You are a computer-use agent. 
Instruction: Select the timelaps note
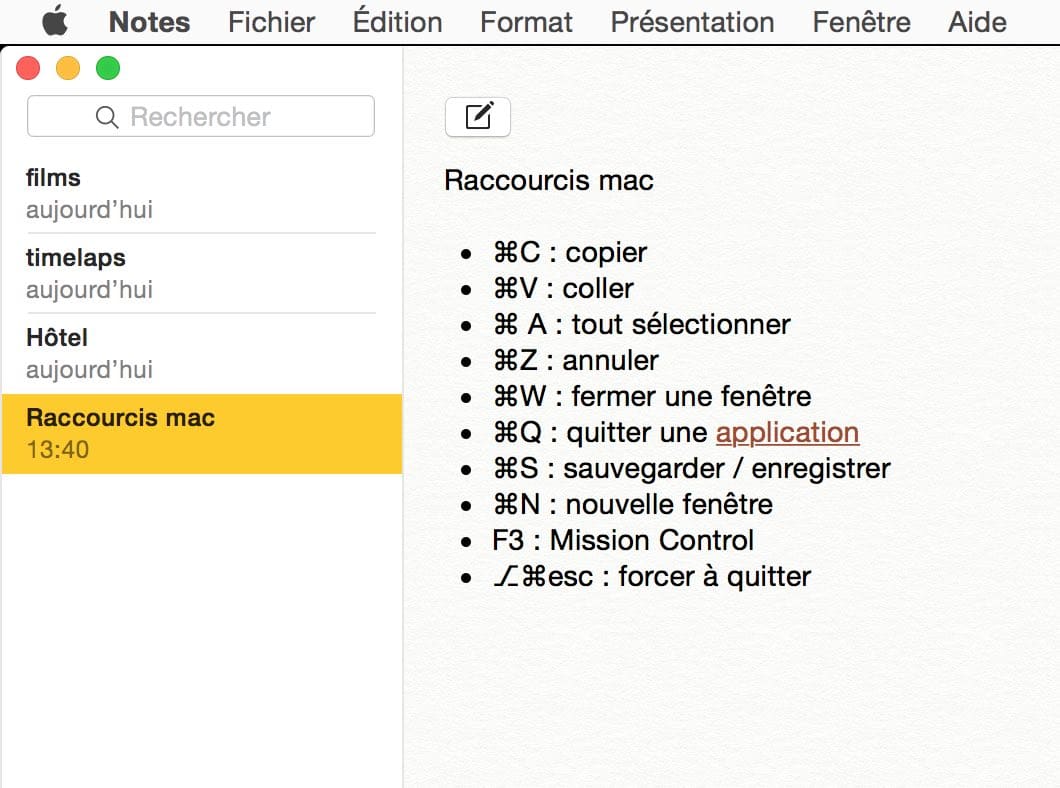pyautogui.click(x=201, y=273)
